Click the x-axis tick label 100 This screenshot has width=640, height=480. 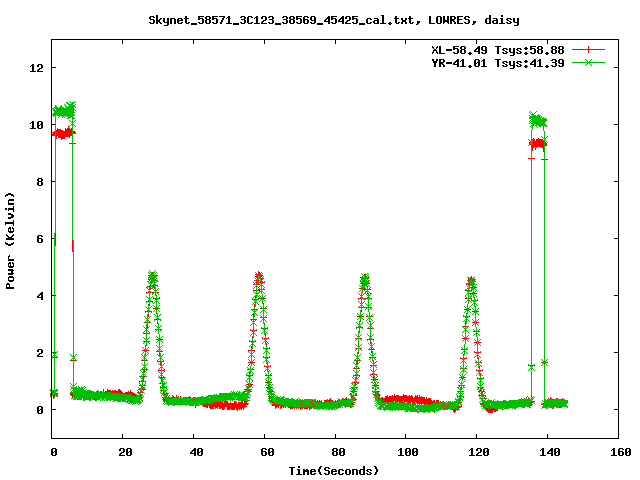[x=408, y=452]
